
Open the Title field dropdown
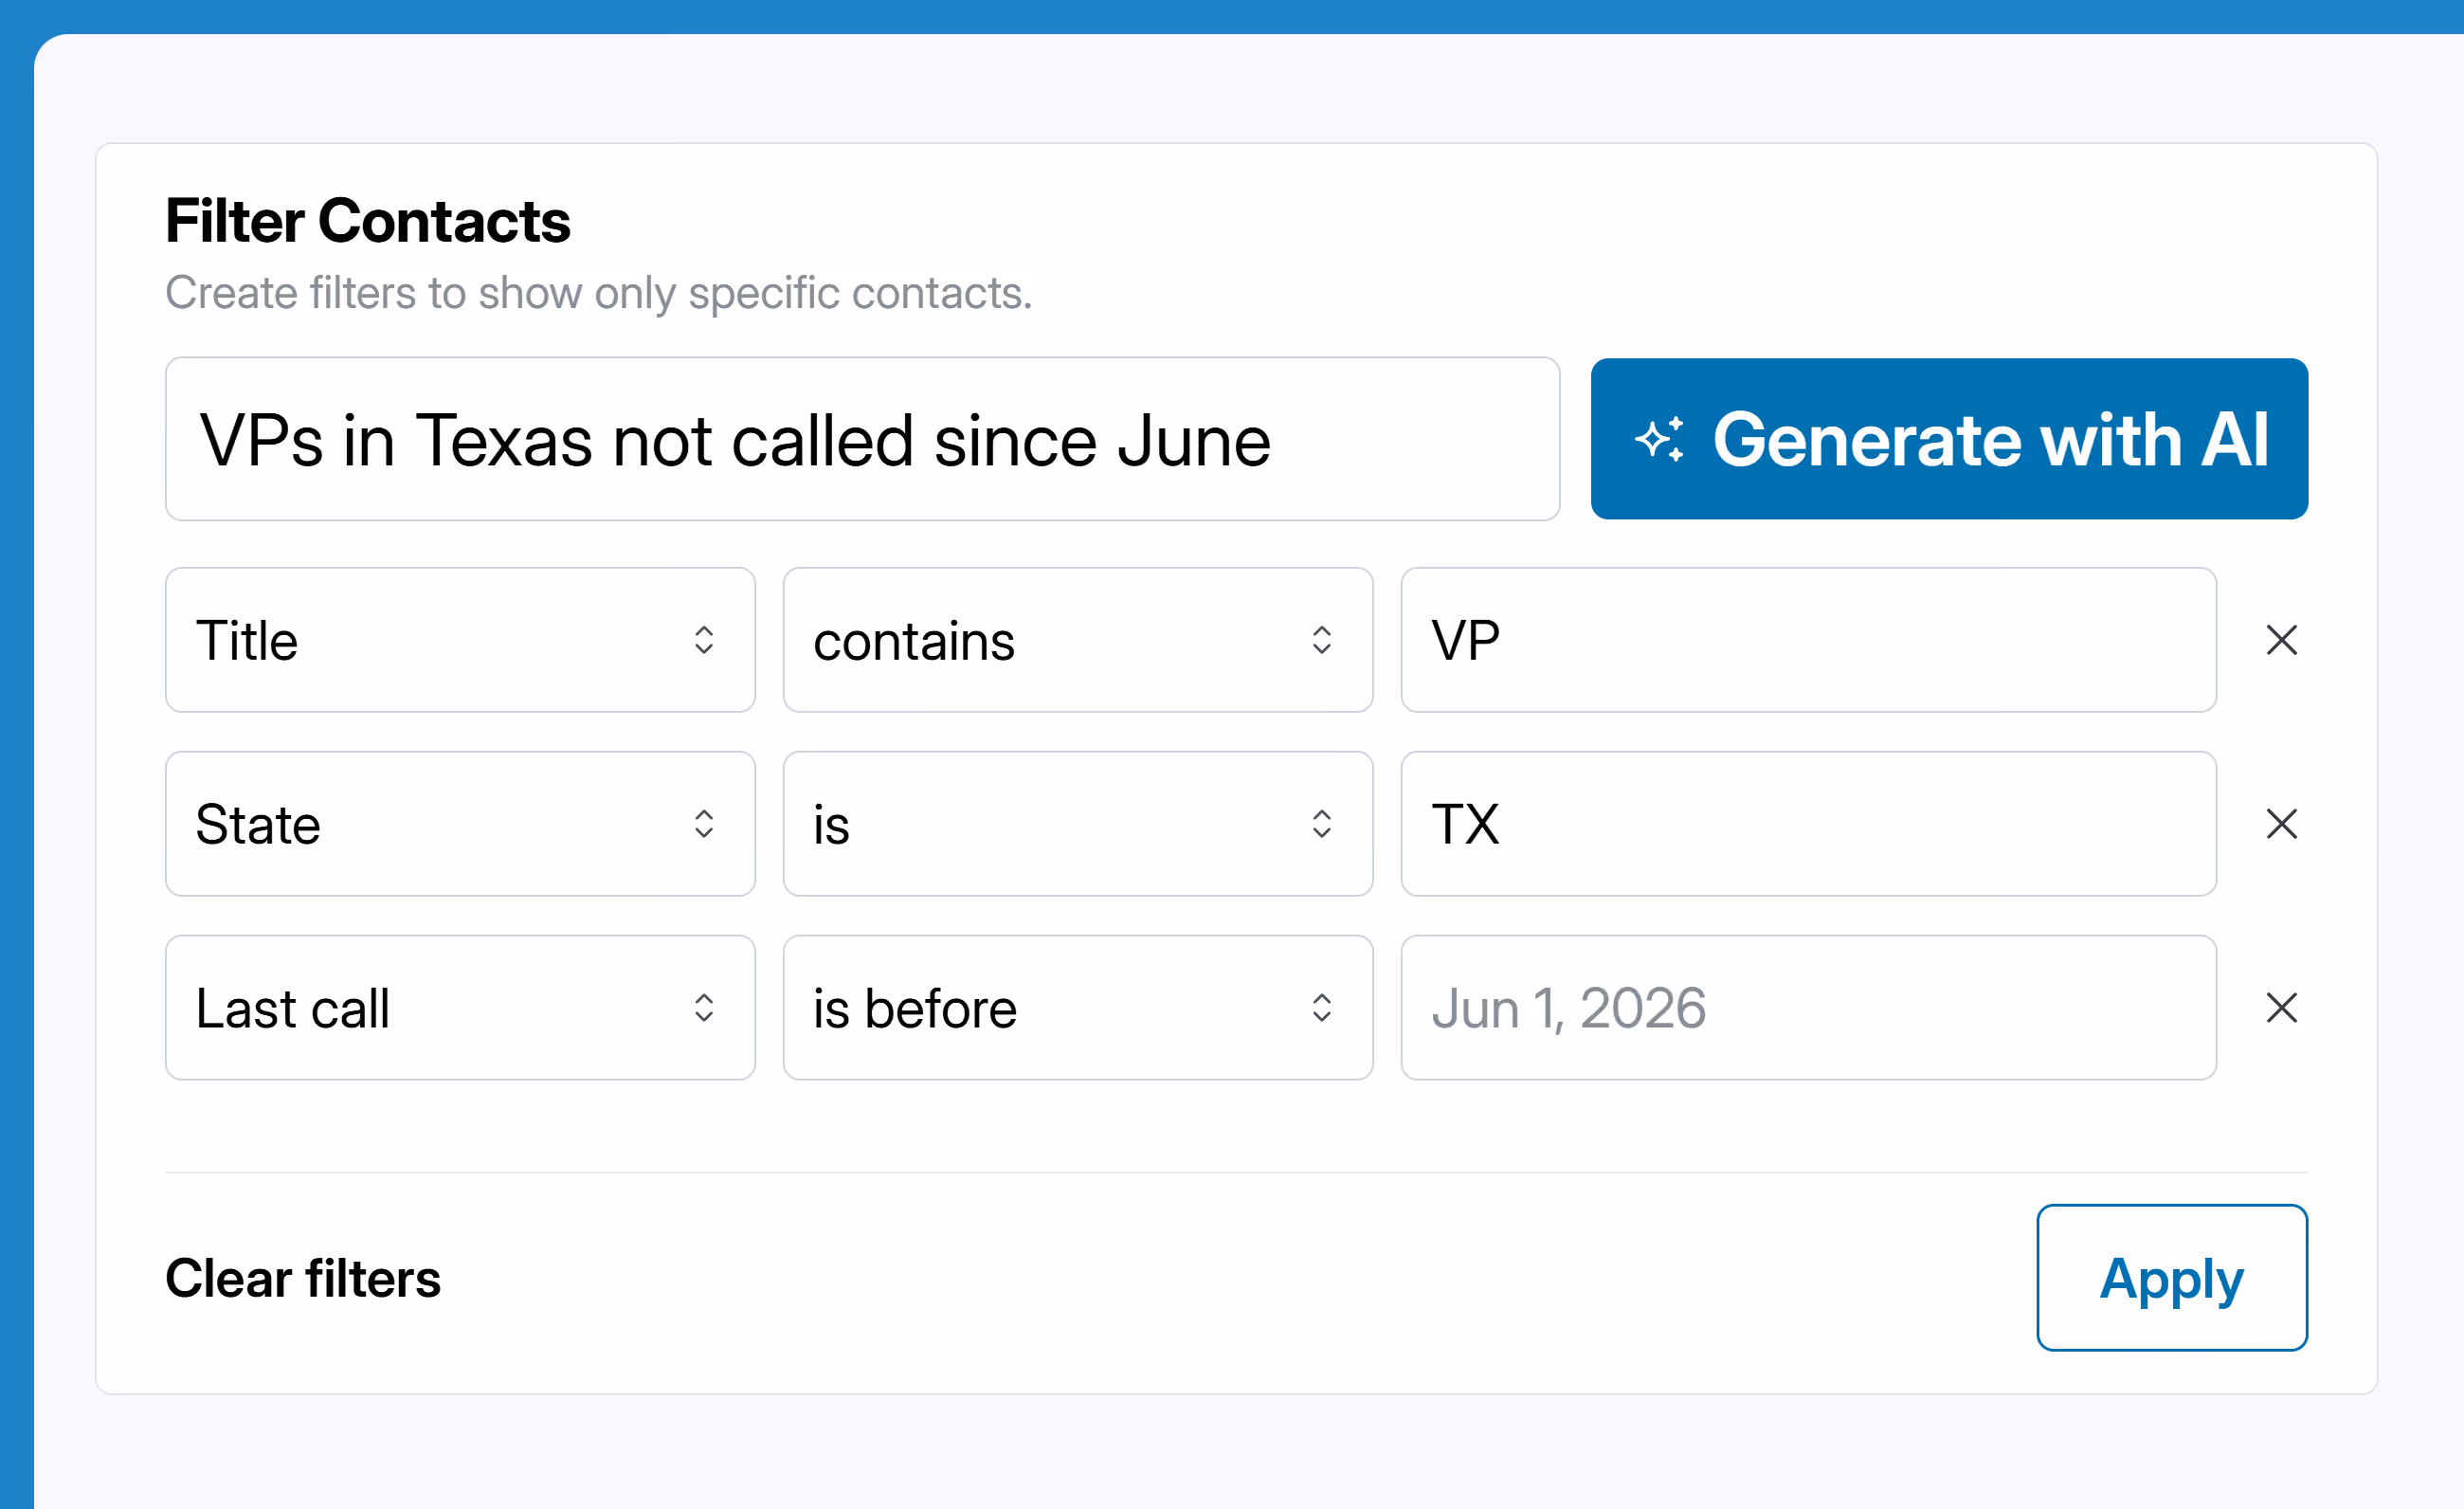(x=460, y=640)
